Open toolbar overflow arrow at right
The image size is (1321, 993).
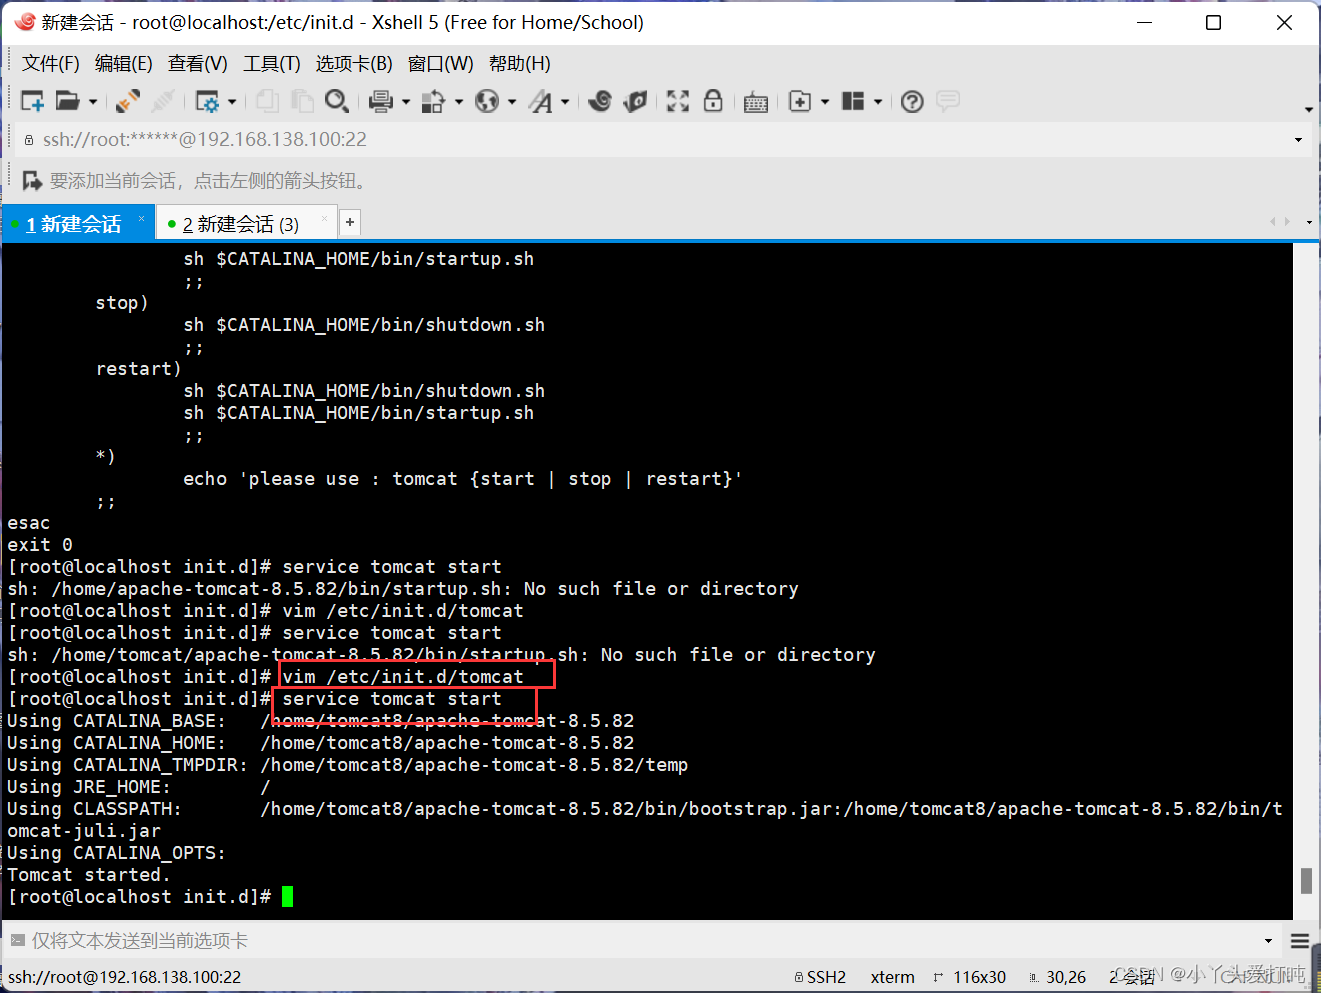pos(1308,110)
